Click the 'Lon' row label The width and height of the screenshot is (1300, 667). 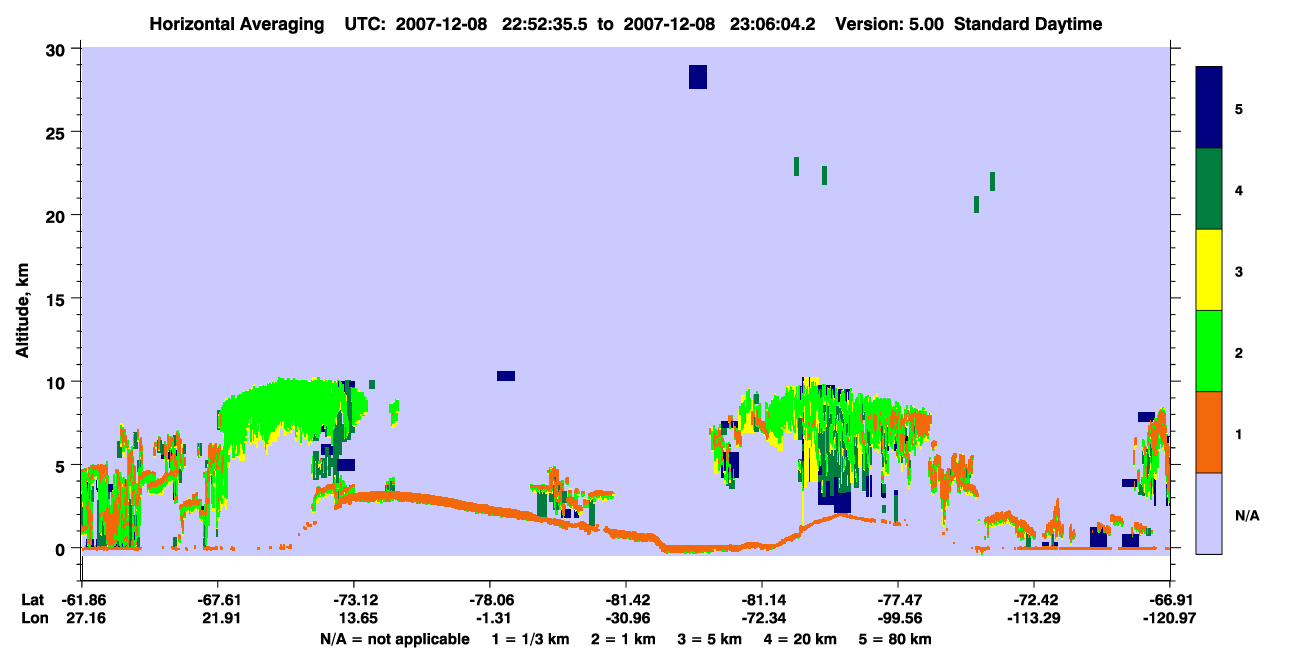coord(33,618)
